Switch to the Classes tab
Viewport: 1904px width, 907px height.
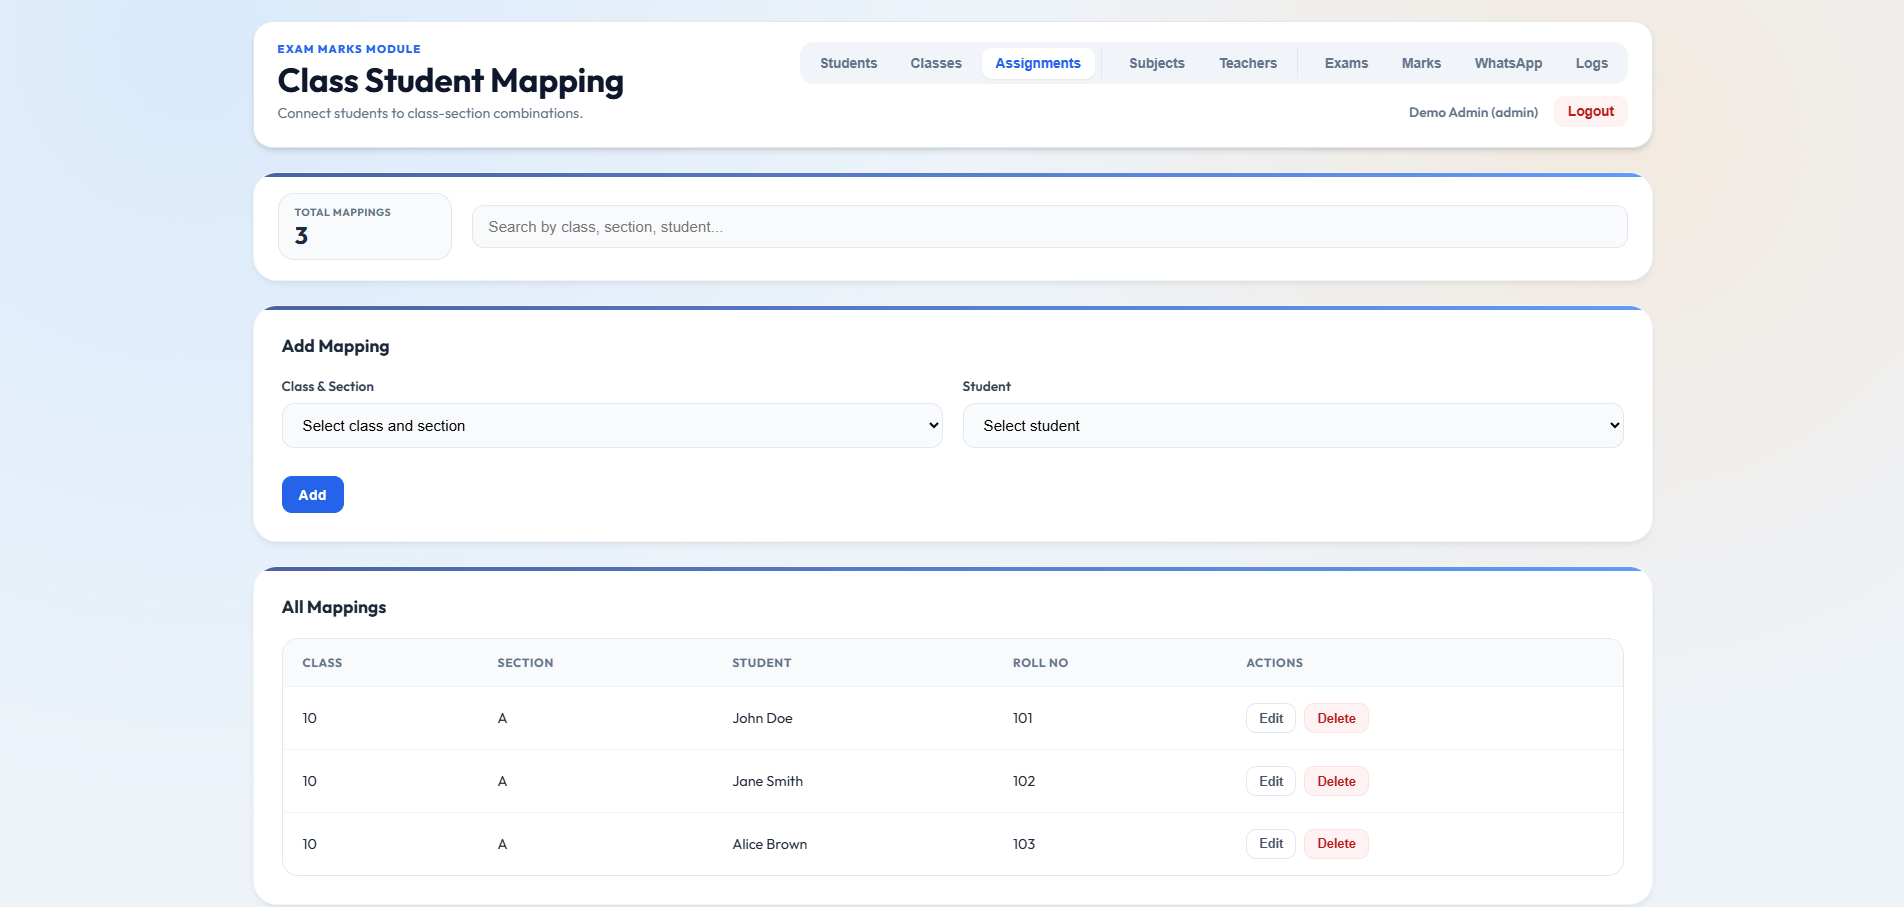point(936,63)
